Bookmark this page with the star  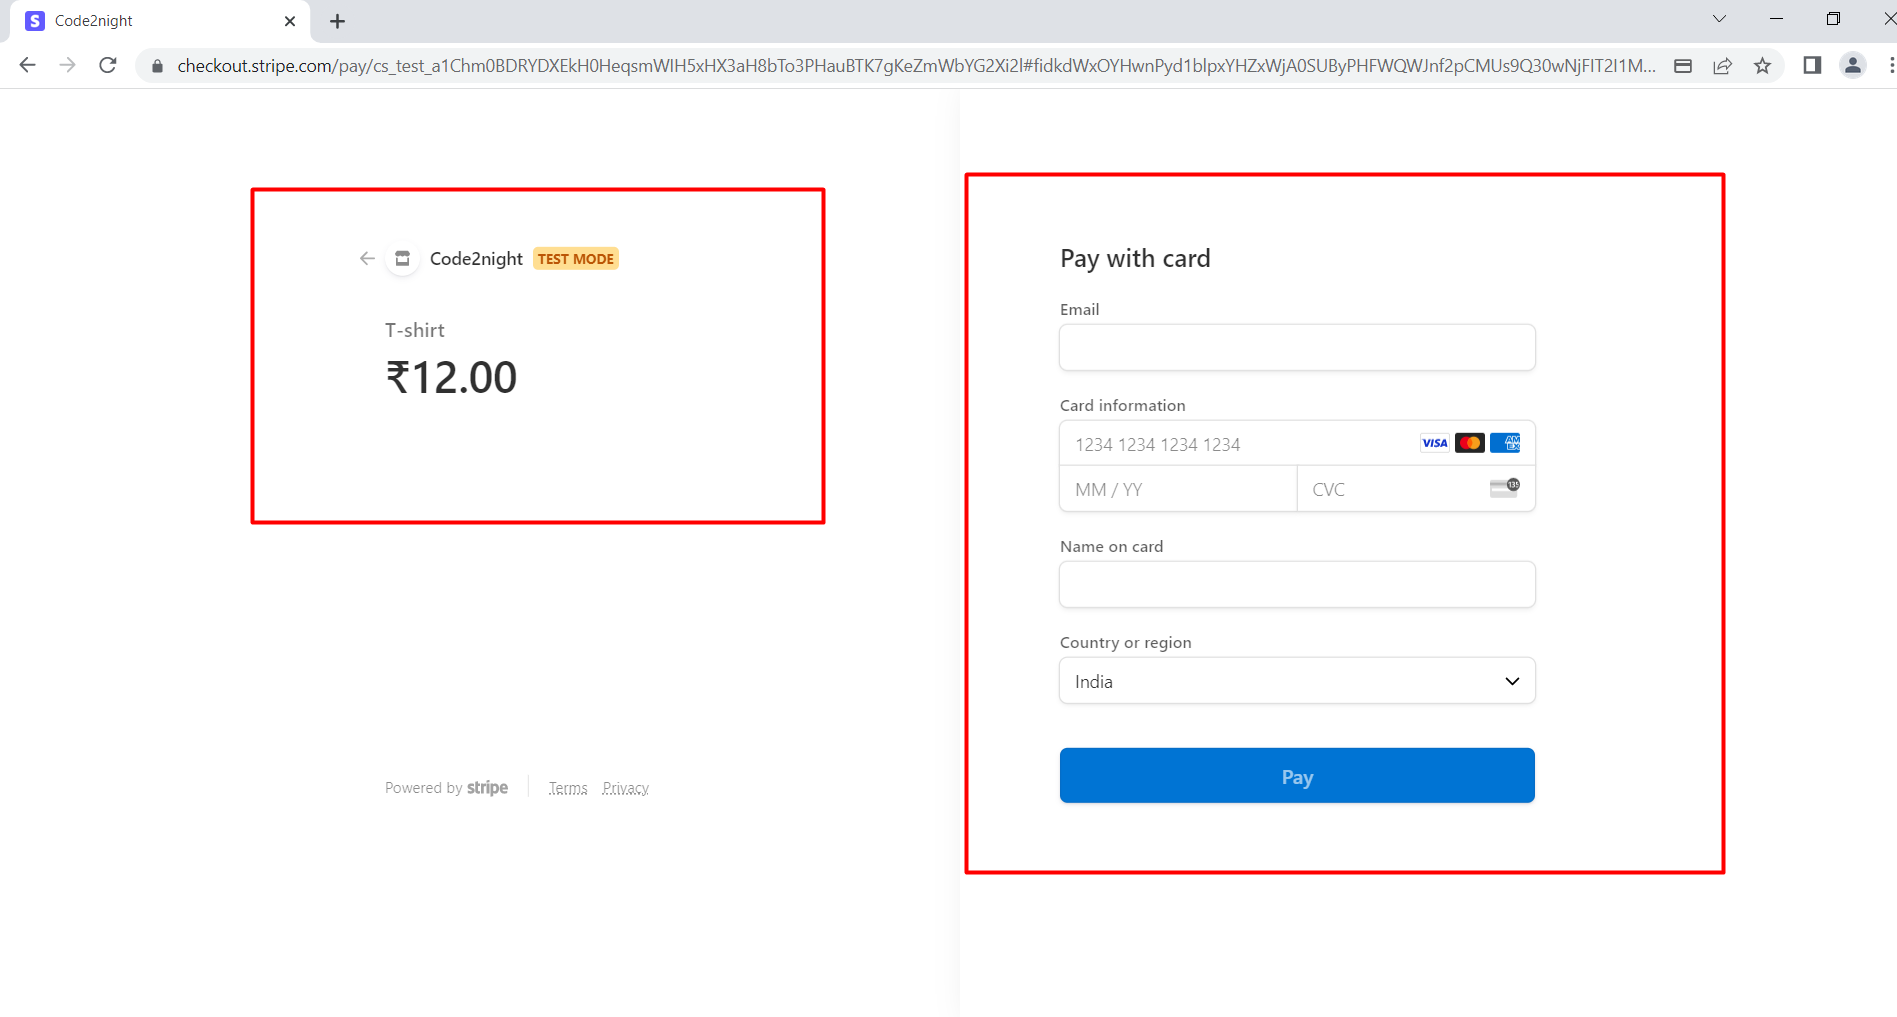(1762, 66)
